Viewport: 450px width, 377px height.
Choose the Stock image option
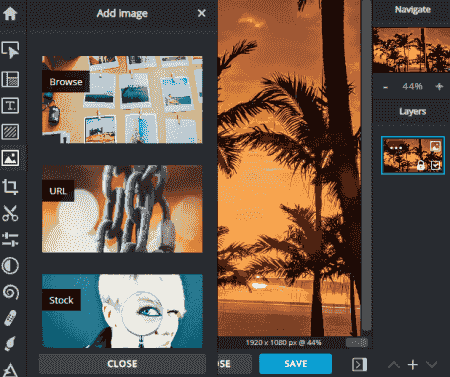pyautogui.click(x=122, y=311)
